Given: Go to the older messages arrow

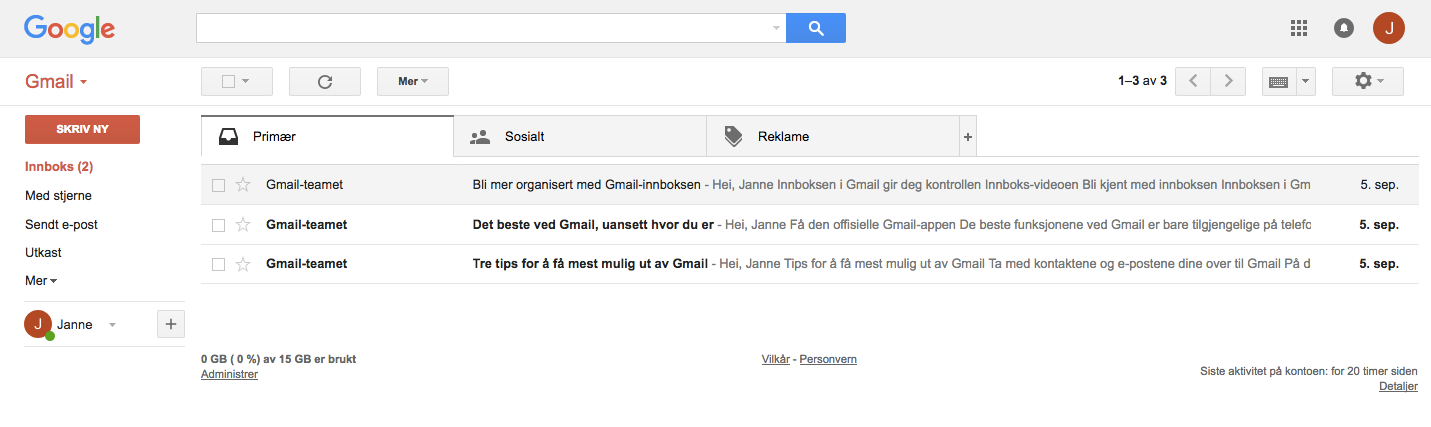Looking at the screenshot, I should pos(1228,82).
